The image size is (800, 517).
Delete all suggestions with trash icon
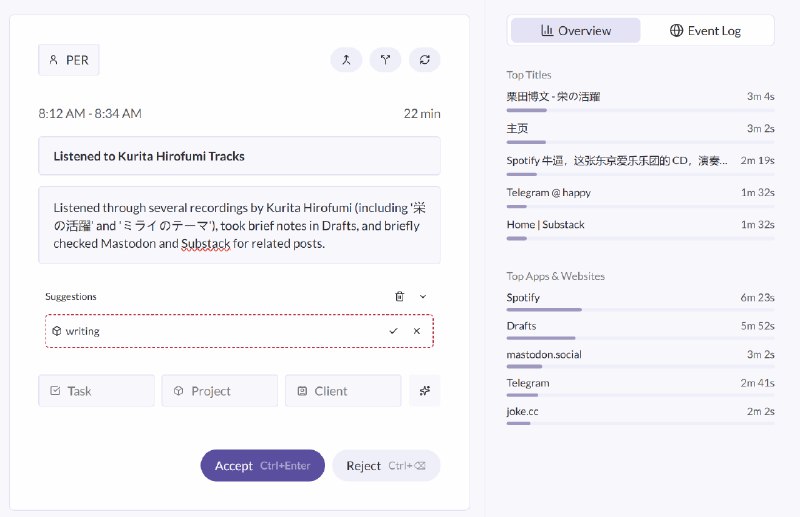coord(400,297)
